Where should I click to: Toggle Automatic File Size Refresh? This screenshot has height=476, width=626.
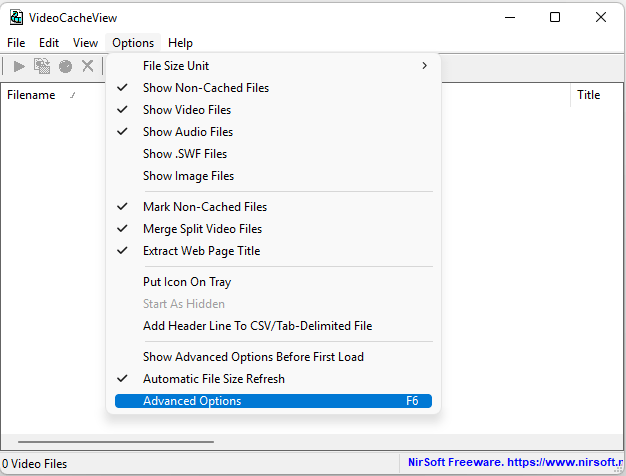coord(273,379)
